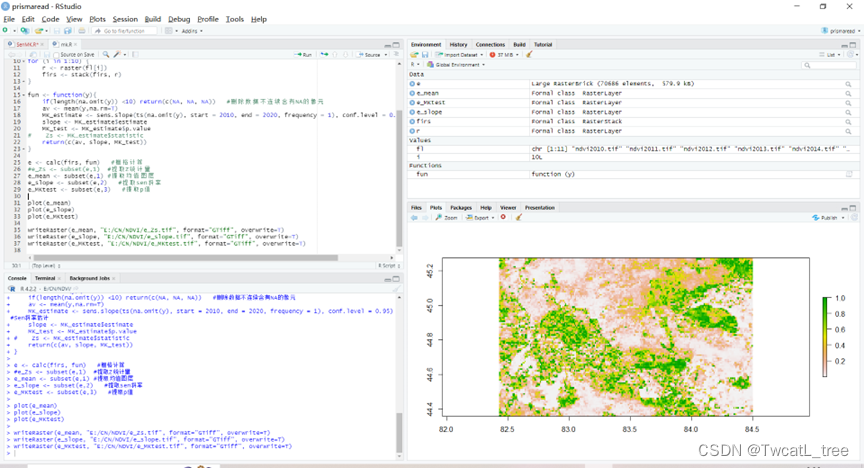Expand the e_MKtest object row

click(412, 103)
